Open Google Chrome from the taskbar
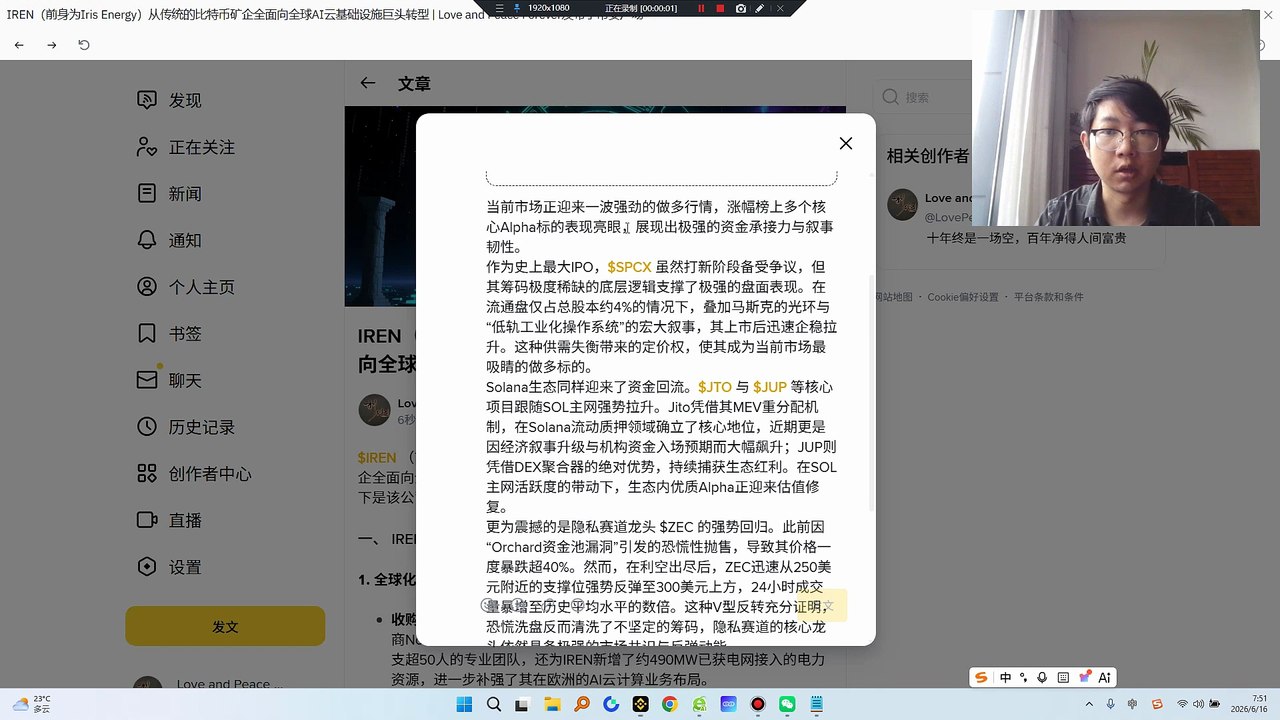 tap(670, 704)
